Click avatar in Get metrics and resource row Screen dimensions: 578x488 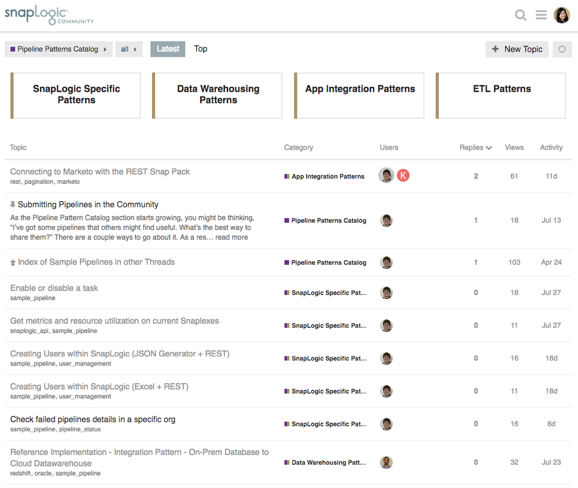[386, 325]
